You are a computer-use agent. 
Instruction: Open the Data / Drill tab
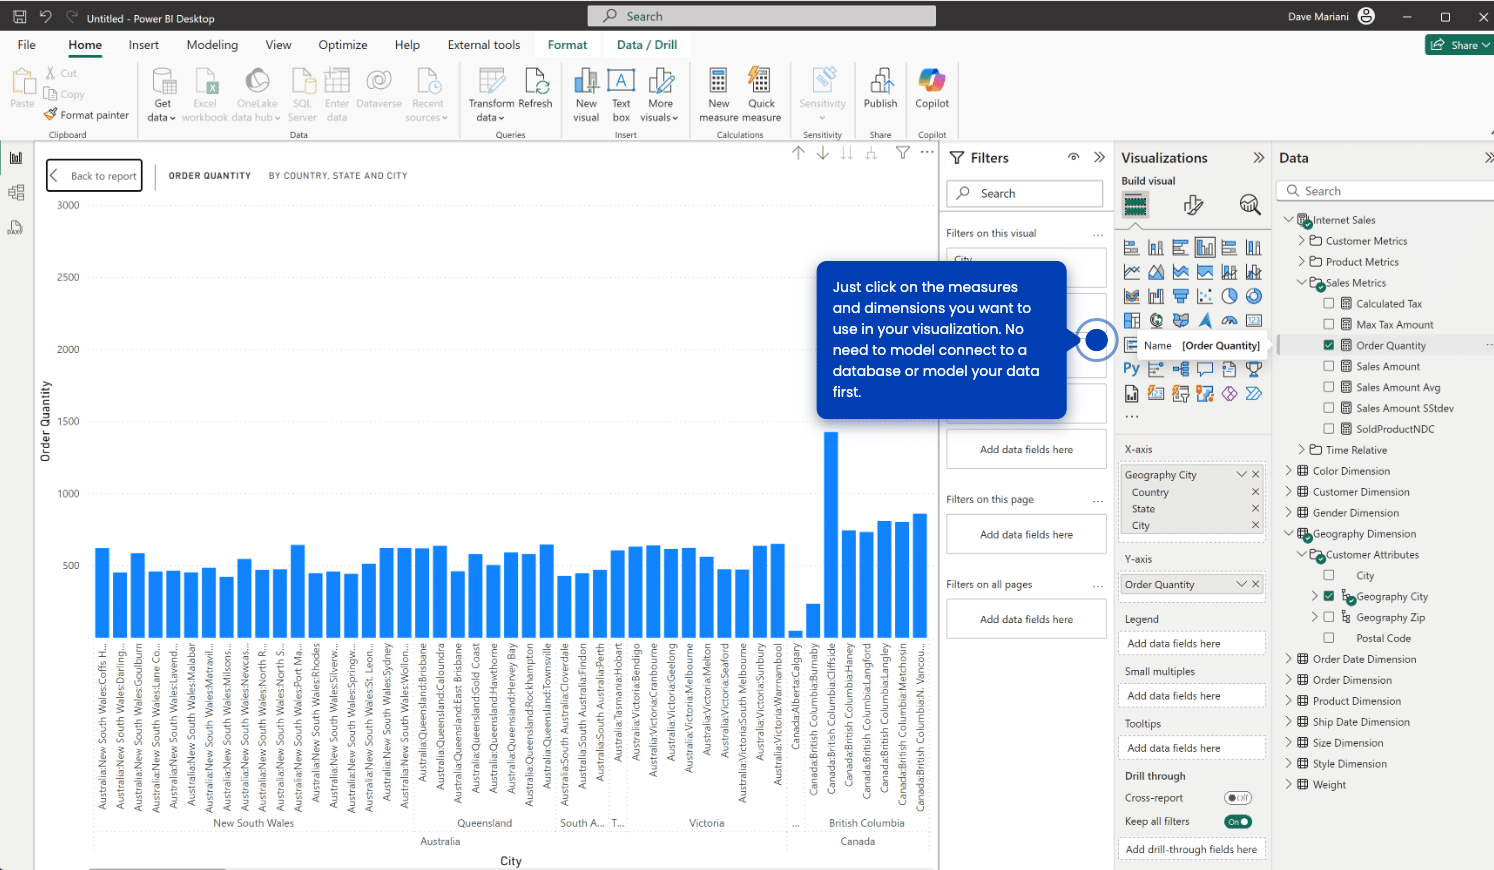point(647,45)
